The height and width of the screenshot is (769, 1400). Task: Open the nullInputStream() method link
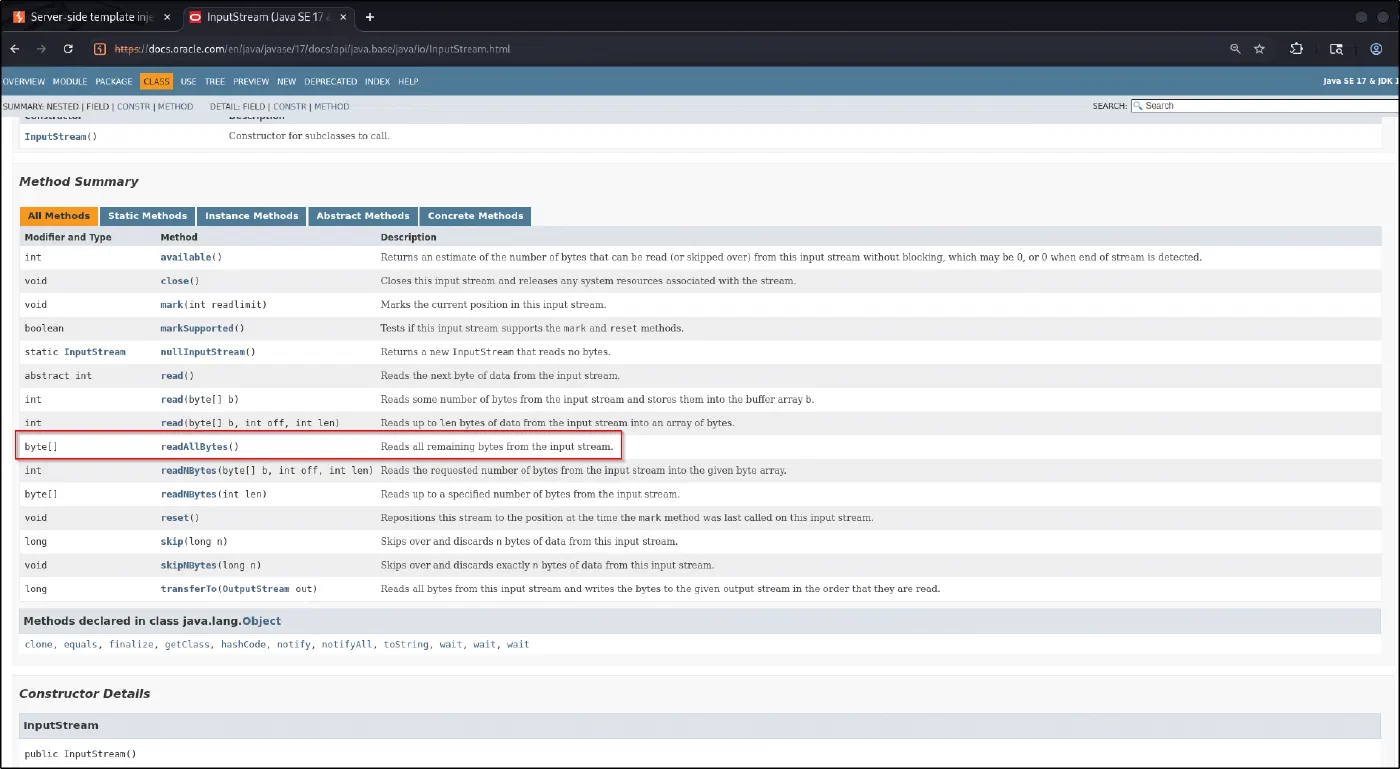pyautogui.click(x=203, y=352)
